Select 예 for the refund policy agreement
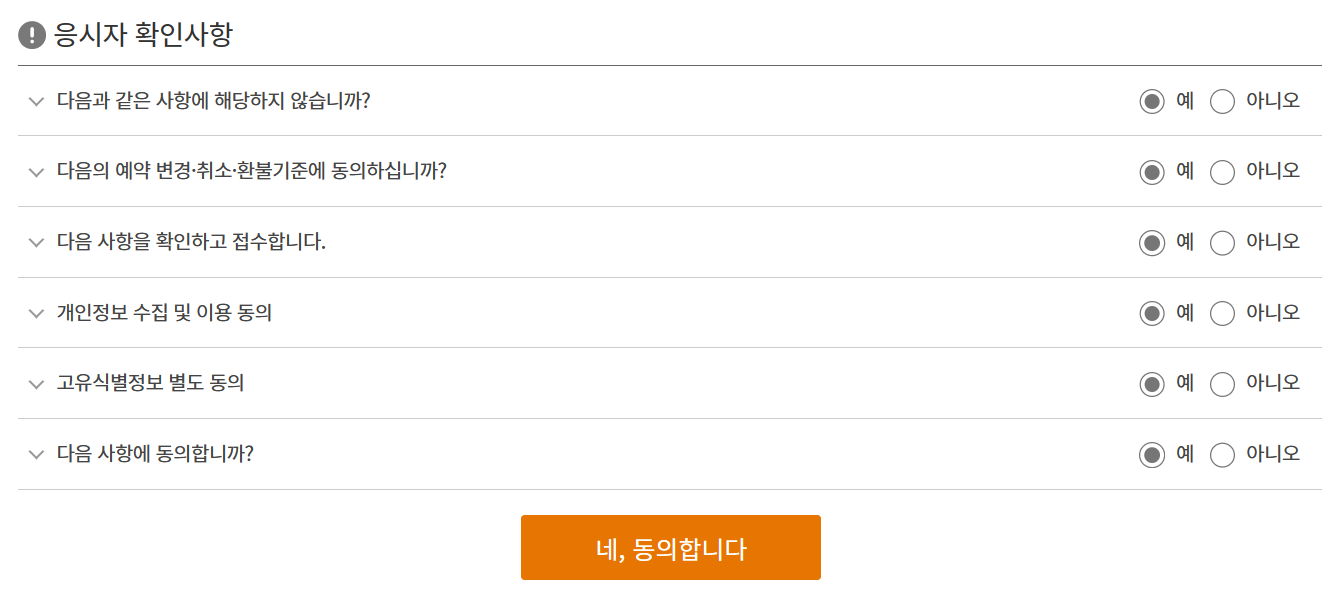 1150,172
